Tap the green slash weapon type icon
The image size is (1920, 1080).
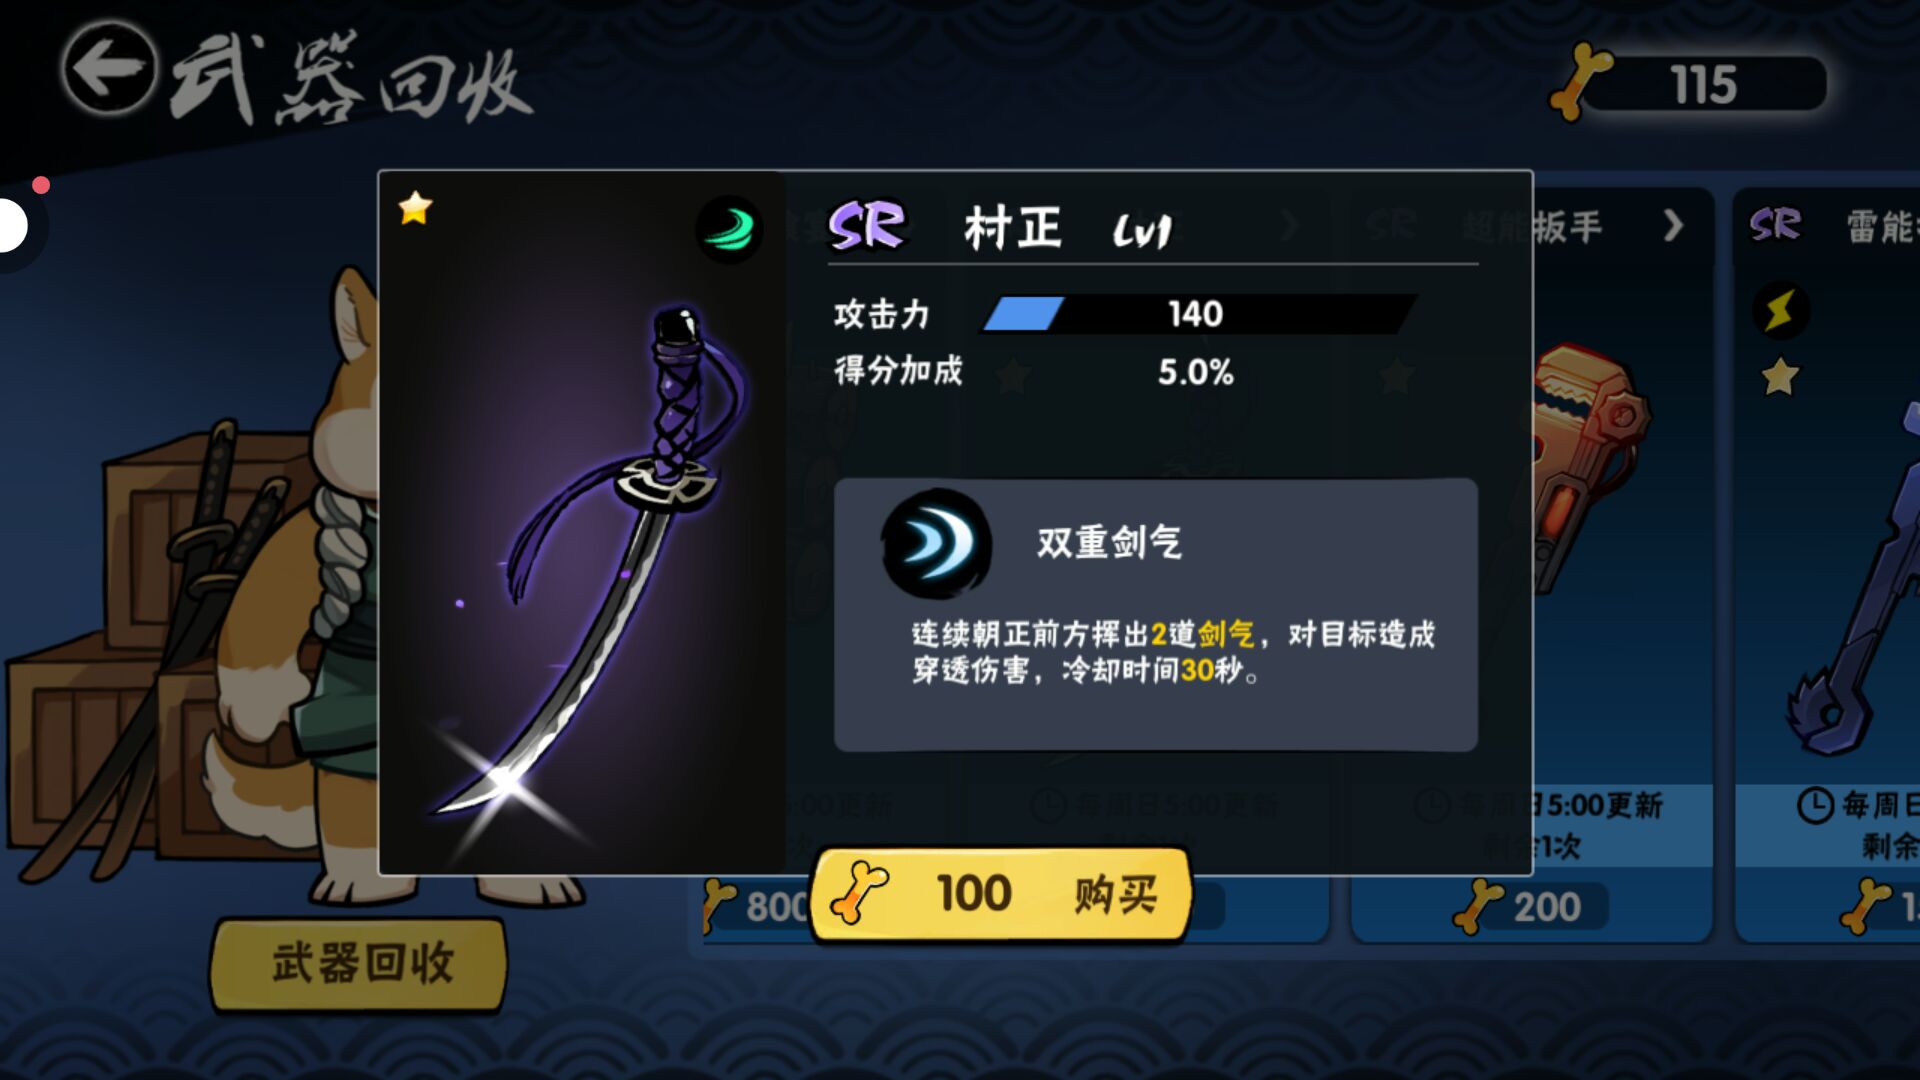[729, 229]
